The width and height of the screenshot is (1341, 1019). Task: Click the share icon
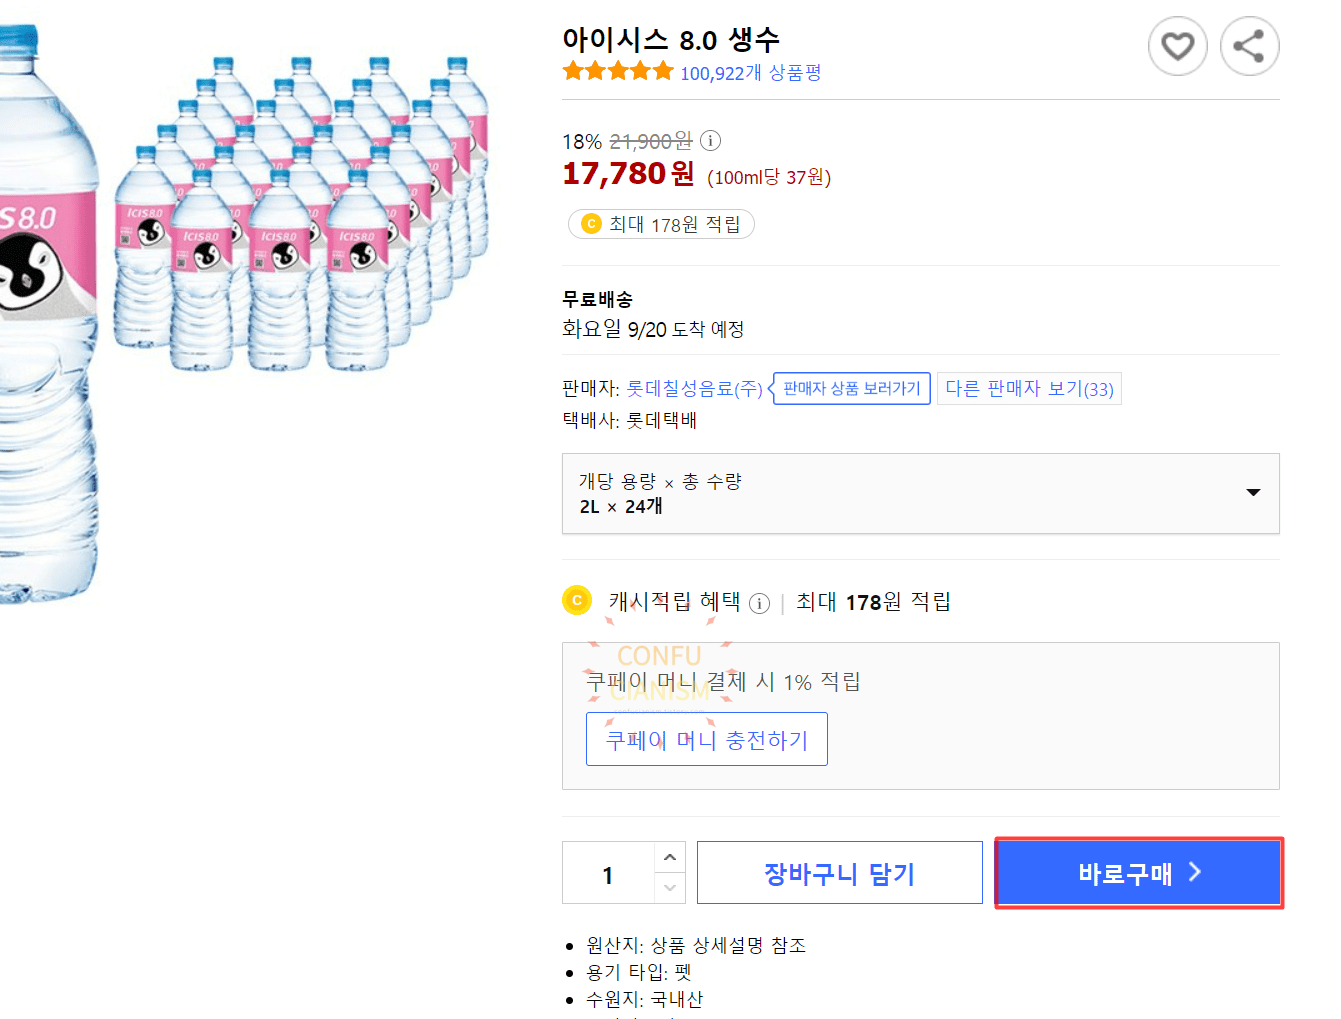tap(1249, 46)
